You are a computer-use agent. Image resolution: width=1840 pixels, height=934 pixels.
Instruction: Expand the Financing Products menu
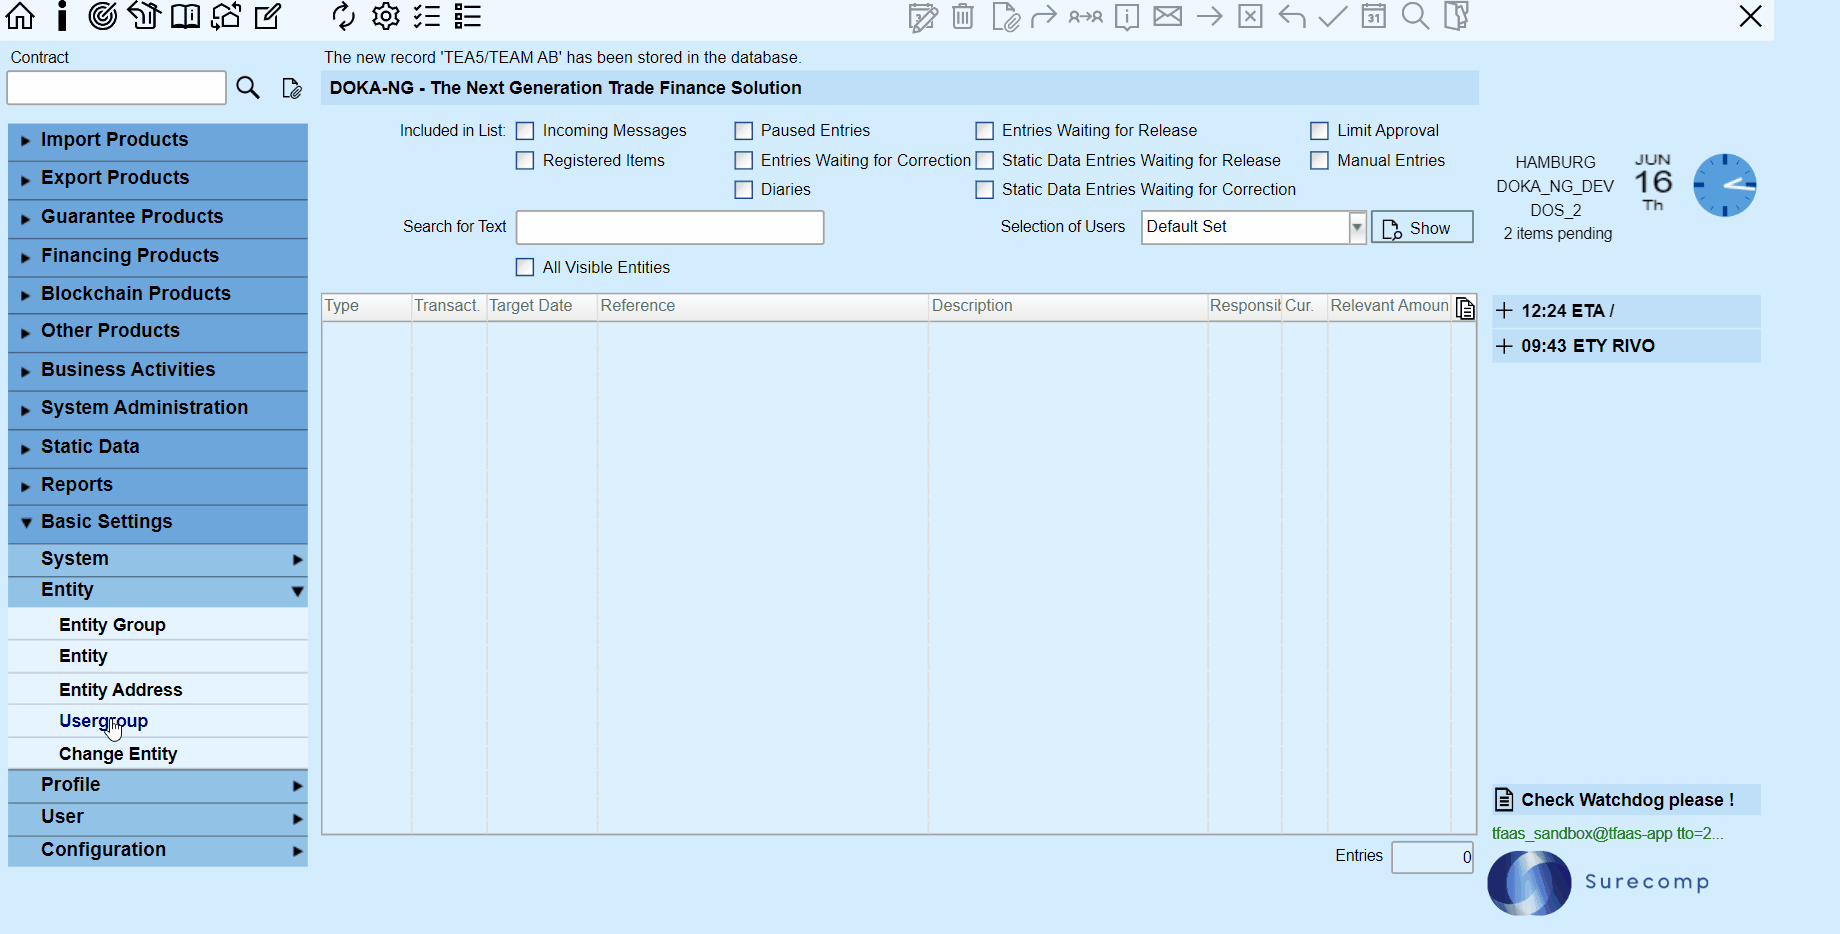tap(158, 256)
